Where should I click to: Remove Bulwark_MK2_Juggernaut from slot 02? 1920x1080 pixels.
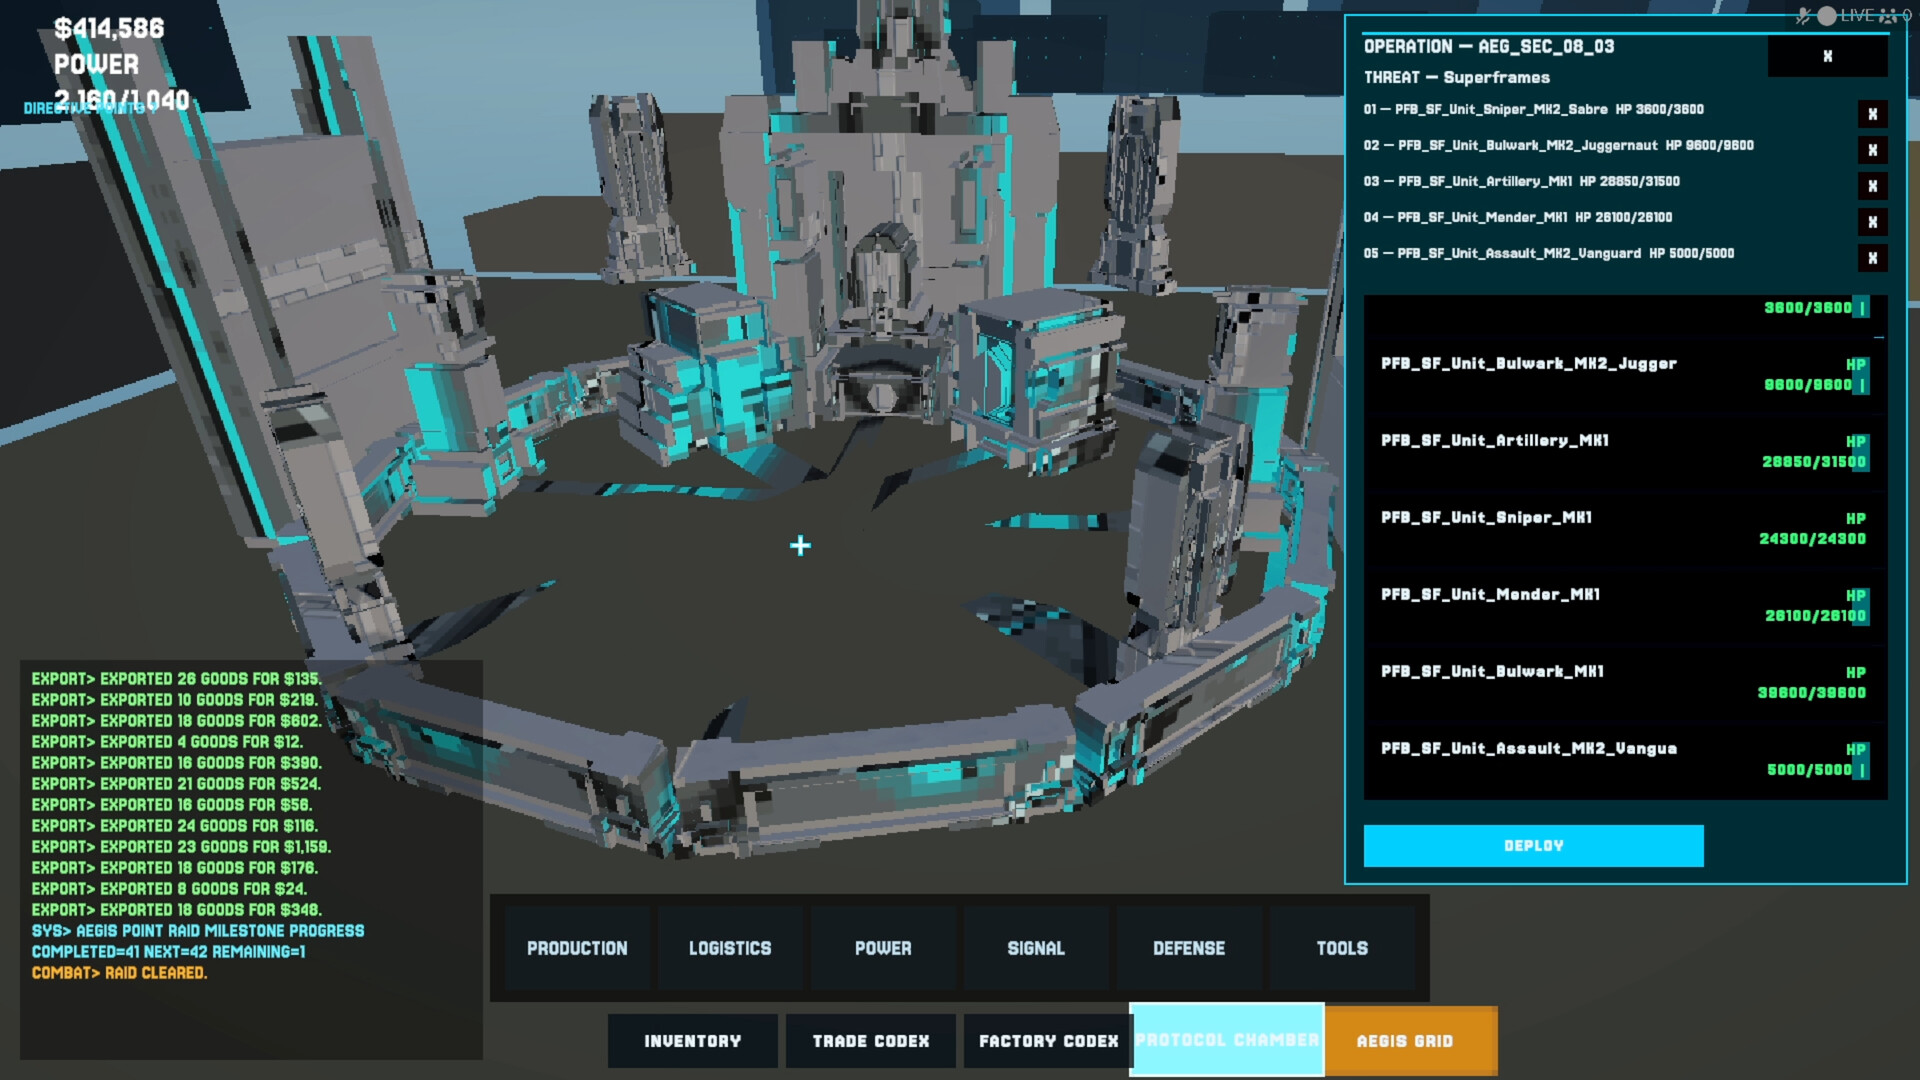1872,150
